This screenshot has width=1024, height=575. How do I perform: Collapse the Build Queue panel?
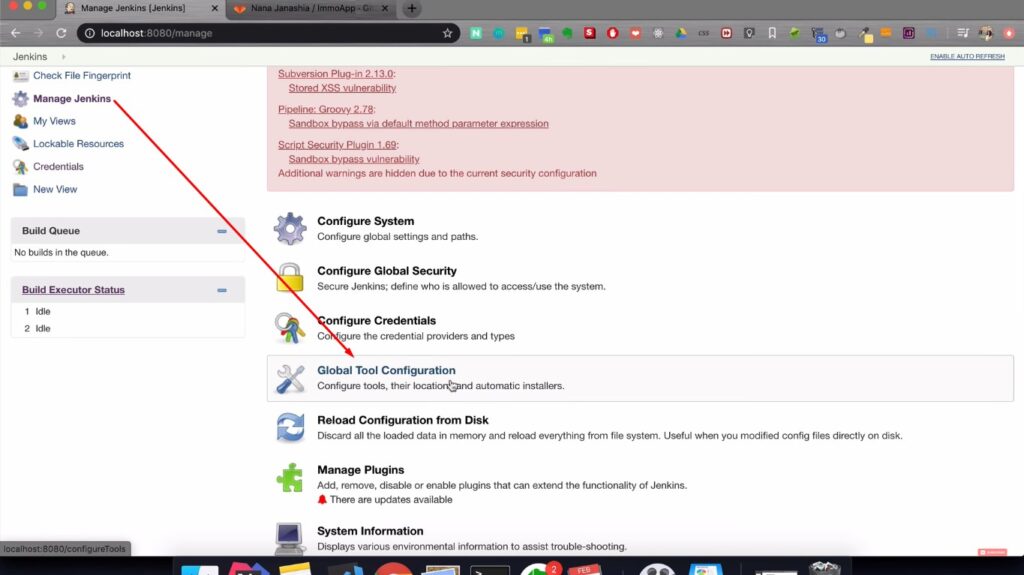click(x=222, y=231)
